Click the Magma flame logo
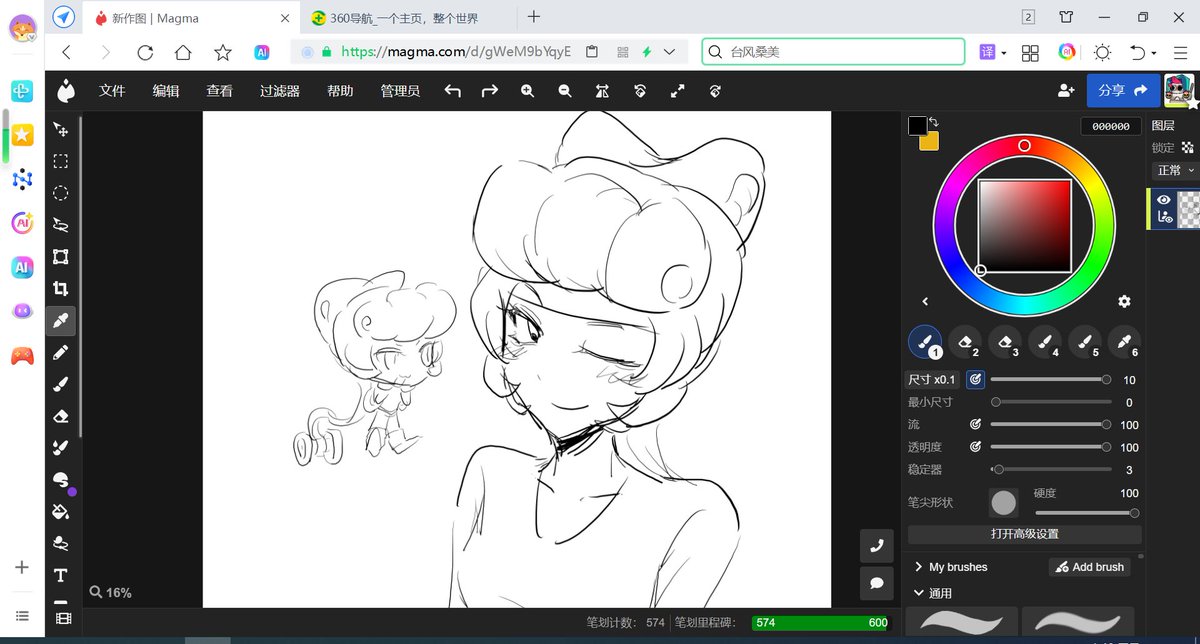 [x=66, y=91]
